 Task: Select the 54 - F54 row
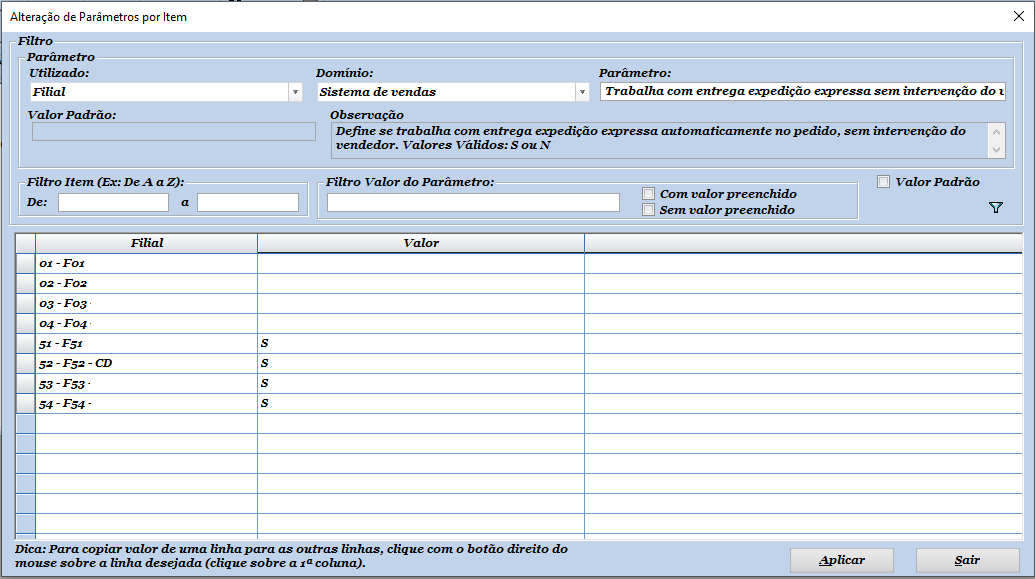[26, 404]
